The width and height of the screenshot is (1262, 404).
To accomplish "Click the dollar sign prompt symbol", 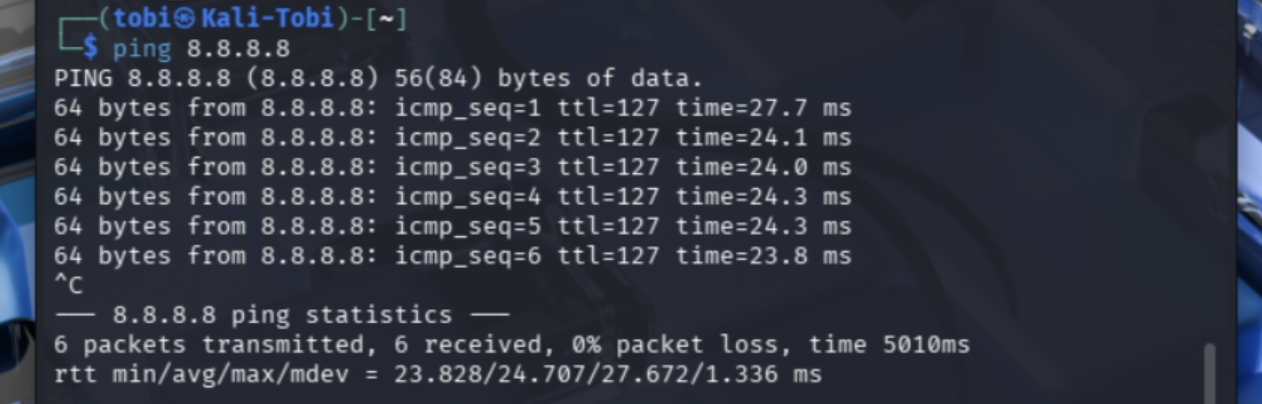I will click(x=91, y=48).
